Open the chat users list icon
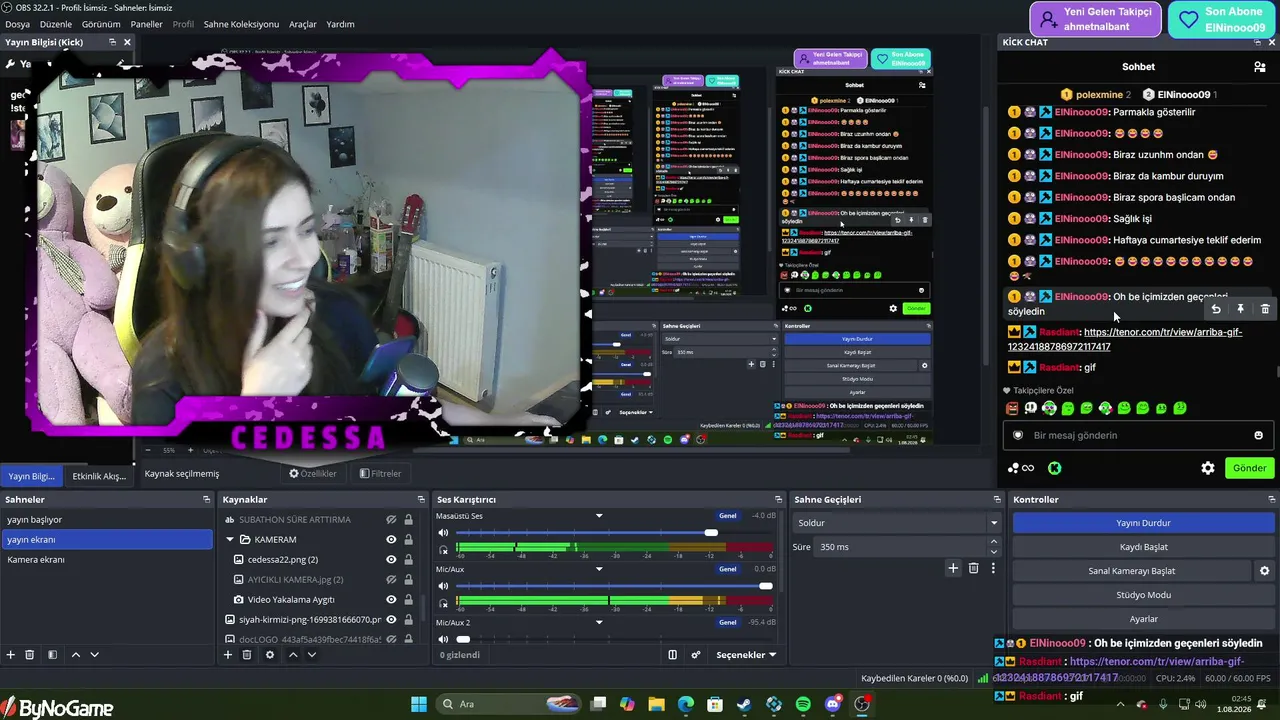The height and width of the screenshot is (720, 1280). tap(1259, 67)
